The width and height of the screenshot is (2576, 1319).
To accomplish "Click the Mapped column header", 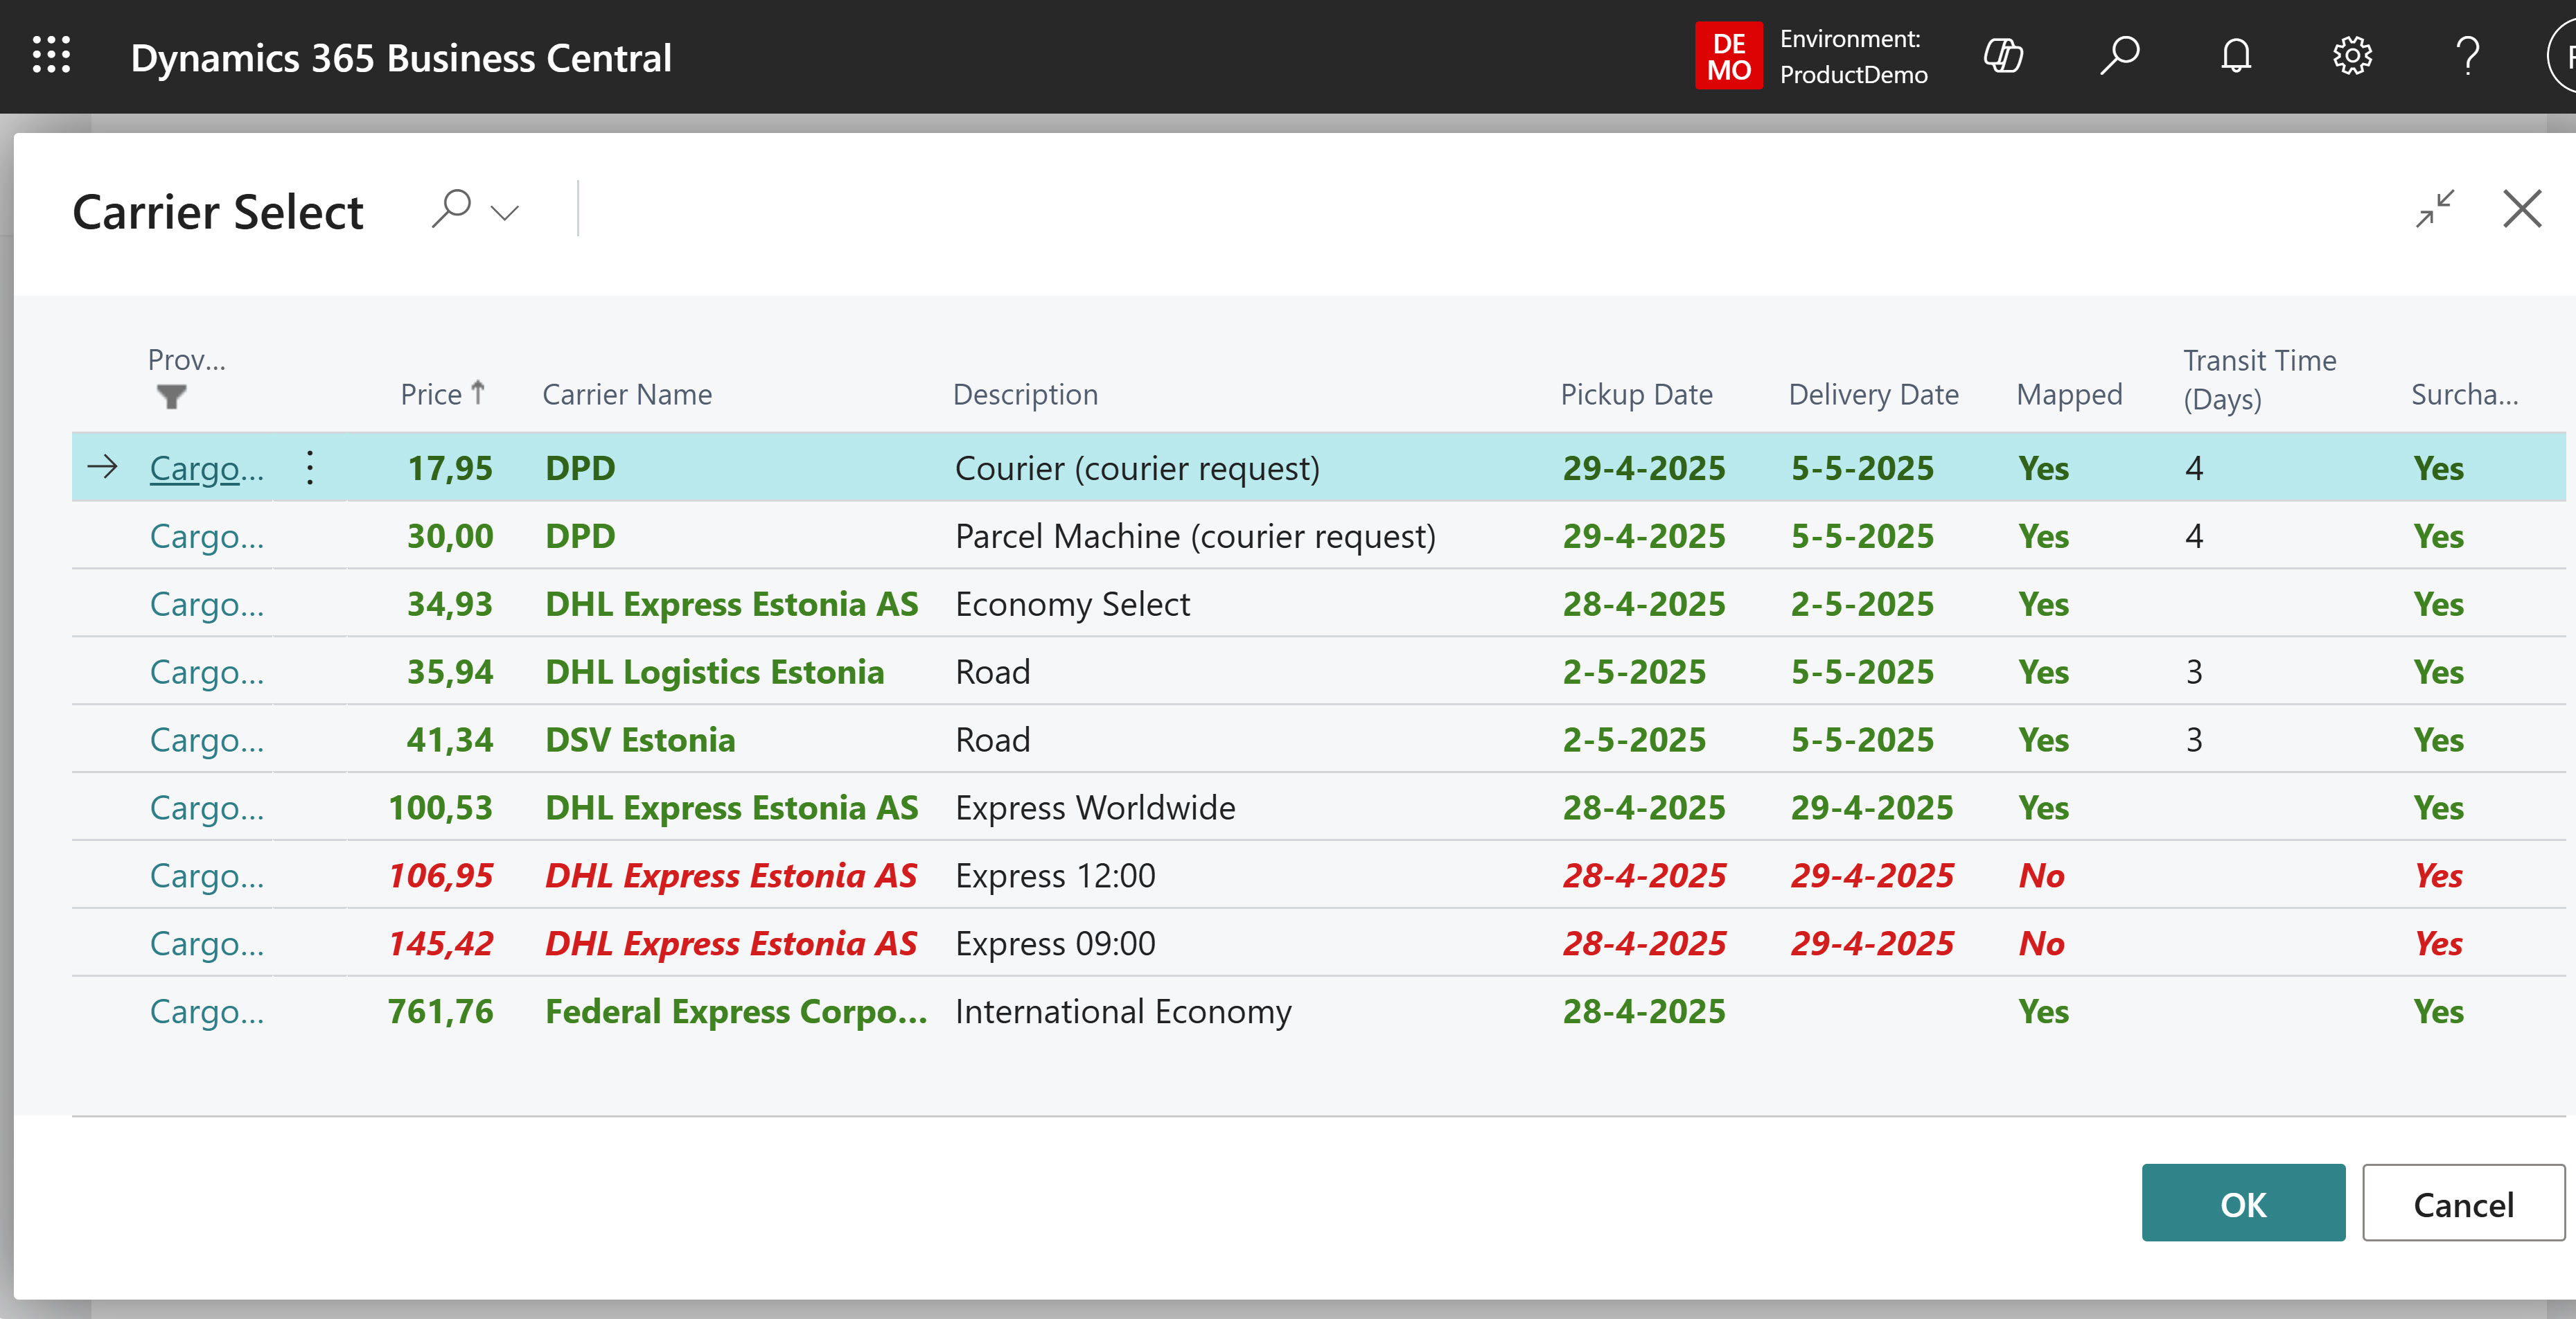I will pos(2069,395).
